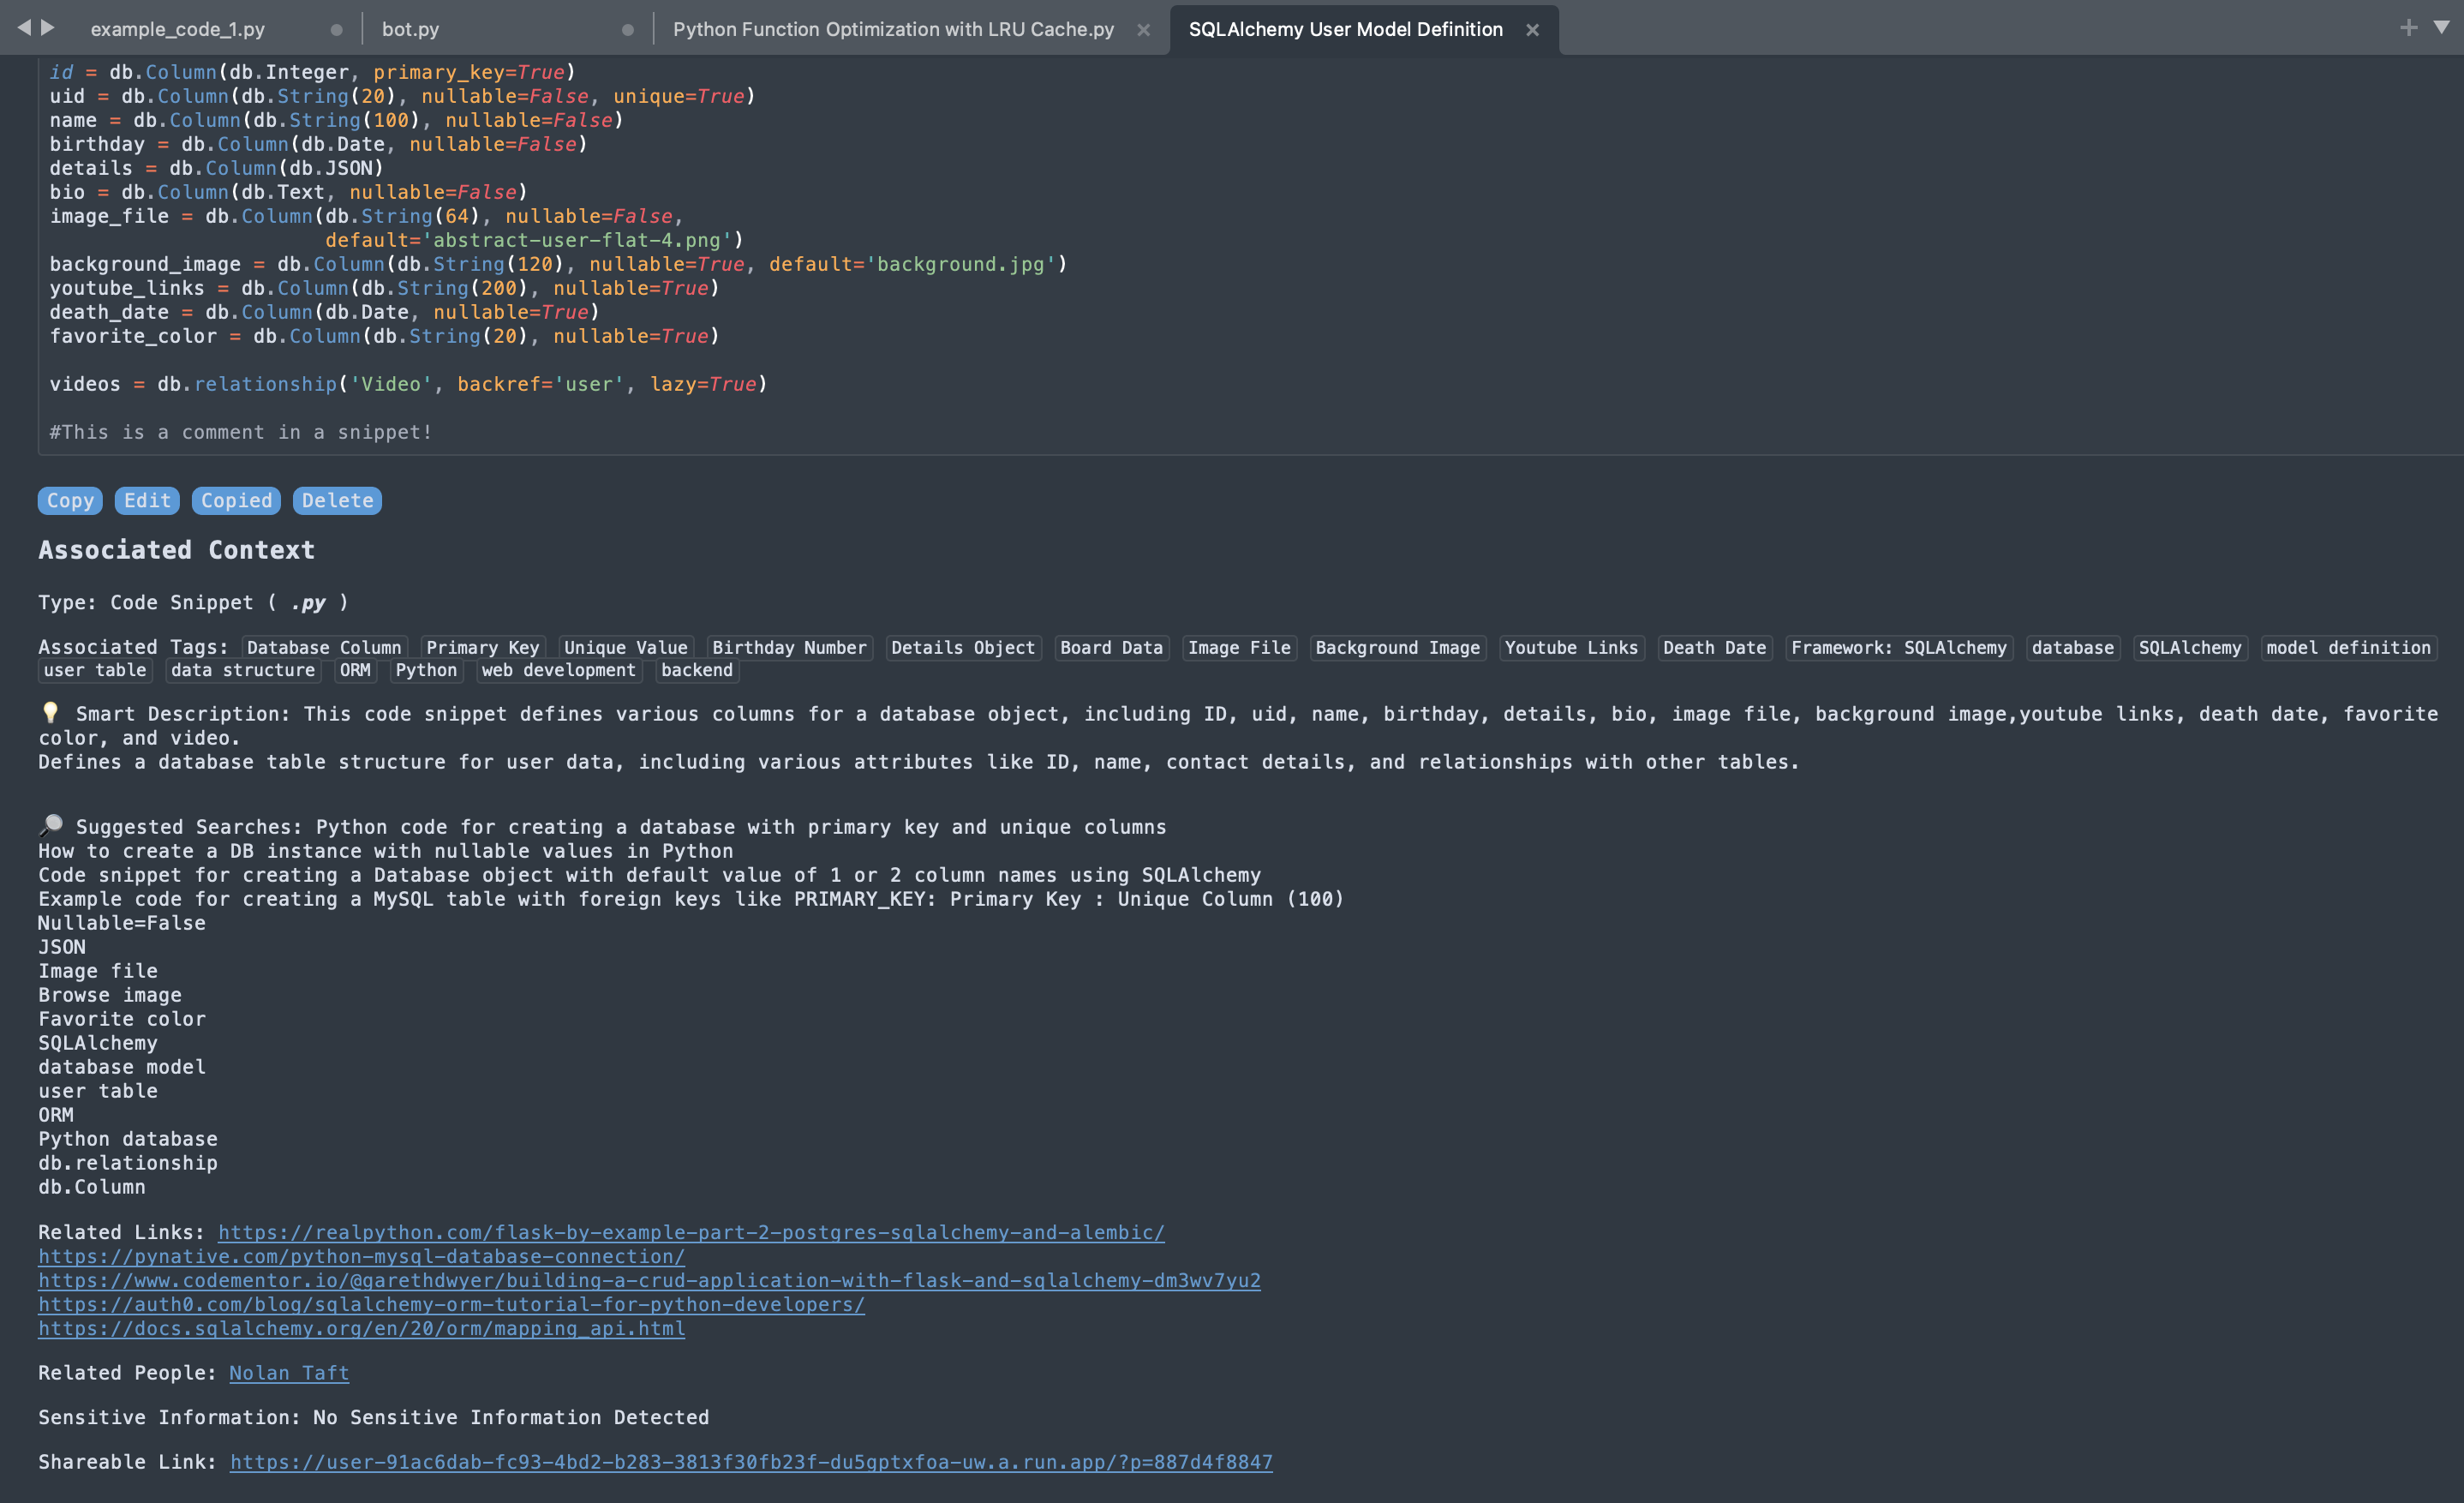Open the tab list dropdown arrow
Viewport: 2464px width, 1503px height.
tap(2441, 28)
